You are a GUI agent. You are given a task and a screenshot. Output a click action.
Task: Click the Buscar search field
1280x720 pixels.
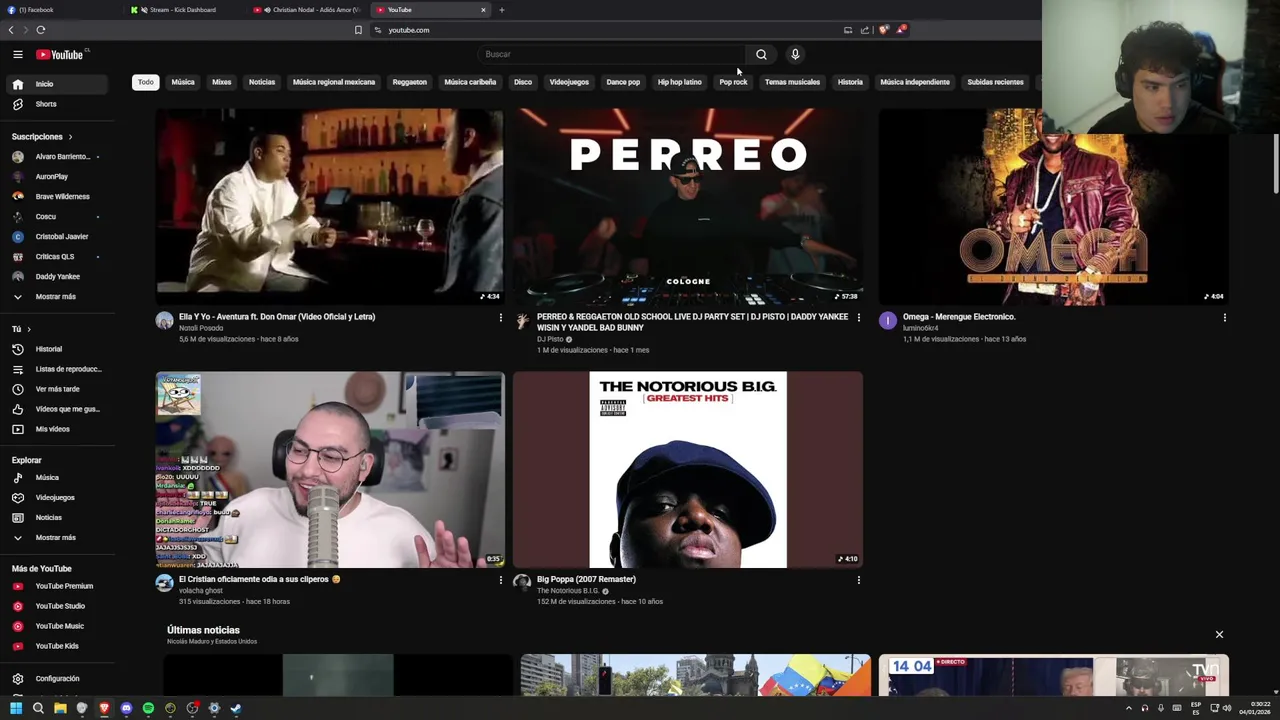612,54
